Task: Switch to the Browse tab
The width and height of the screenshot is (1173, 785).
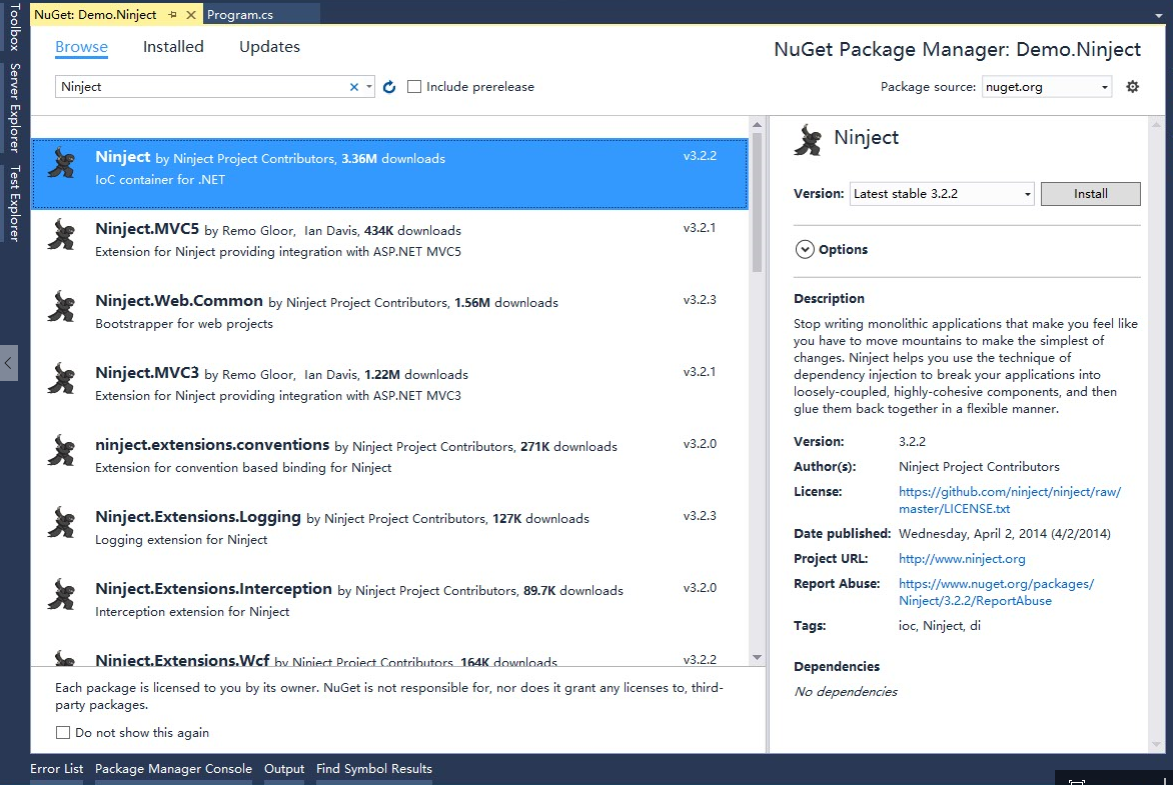Action: (82, 46)
